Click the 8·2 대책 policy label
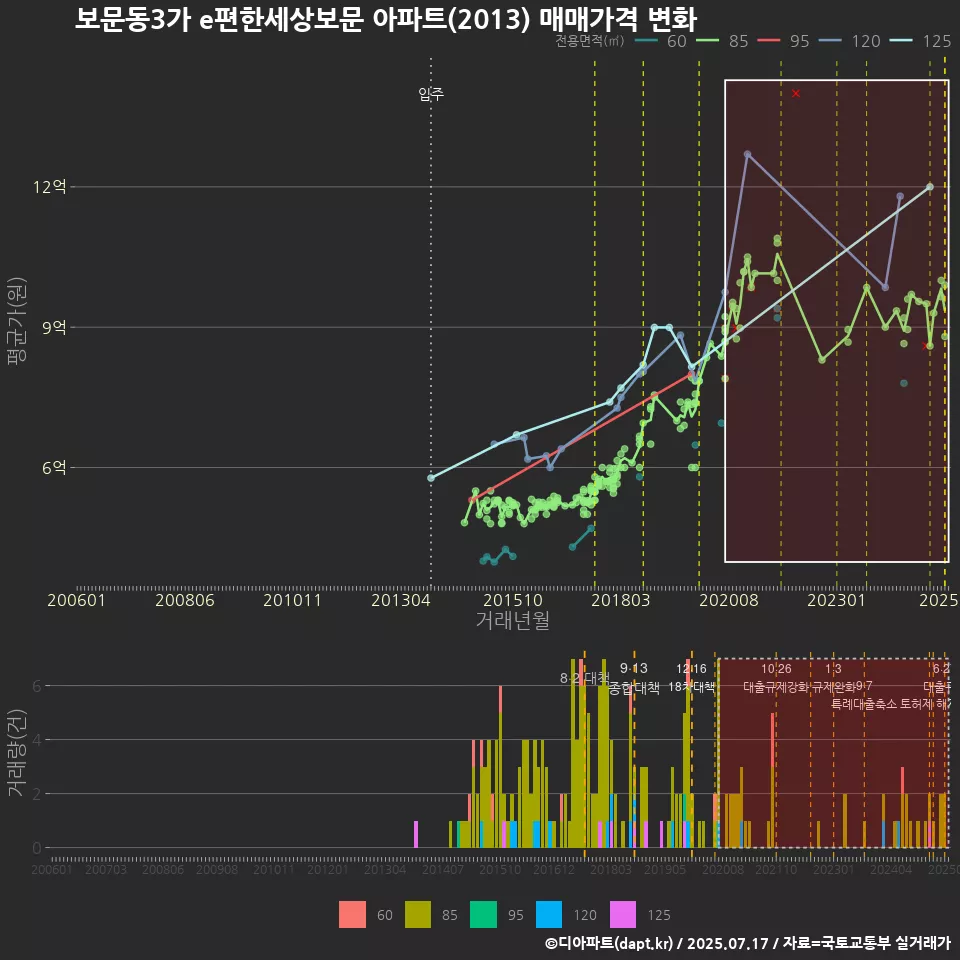The image size is (960, 960). coord(585,678)
